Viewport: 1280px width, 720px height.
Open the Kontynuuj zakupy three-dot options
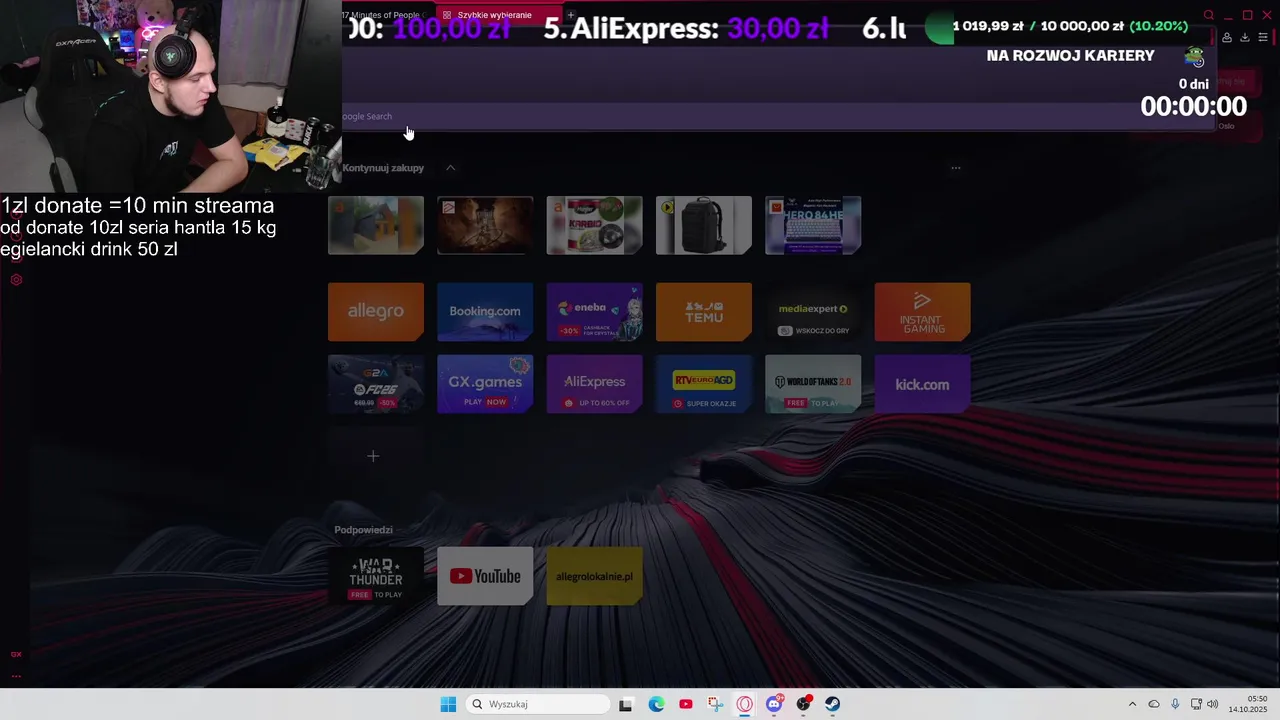(x=956, y=168)
